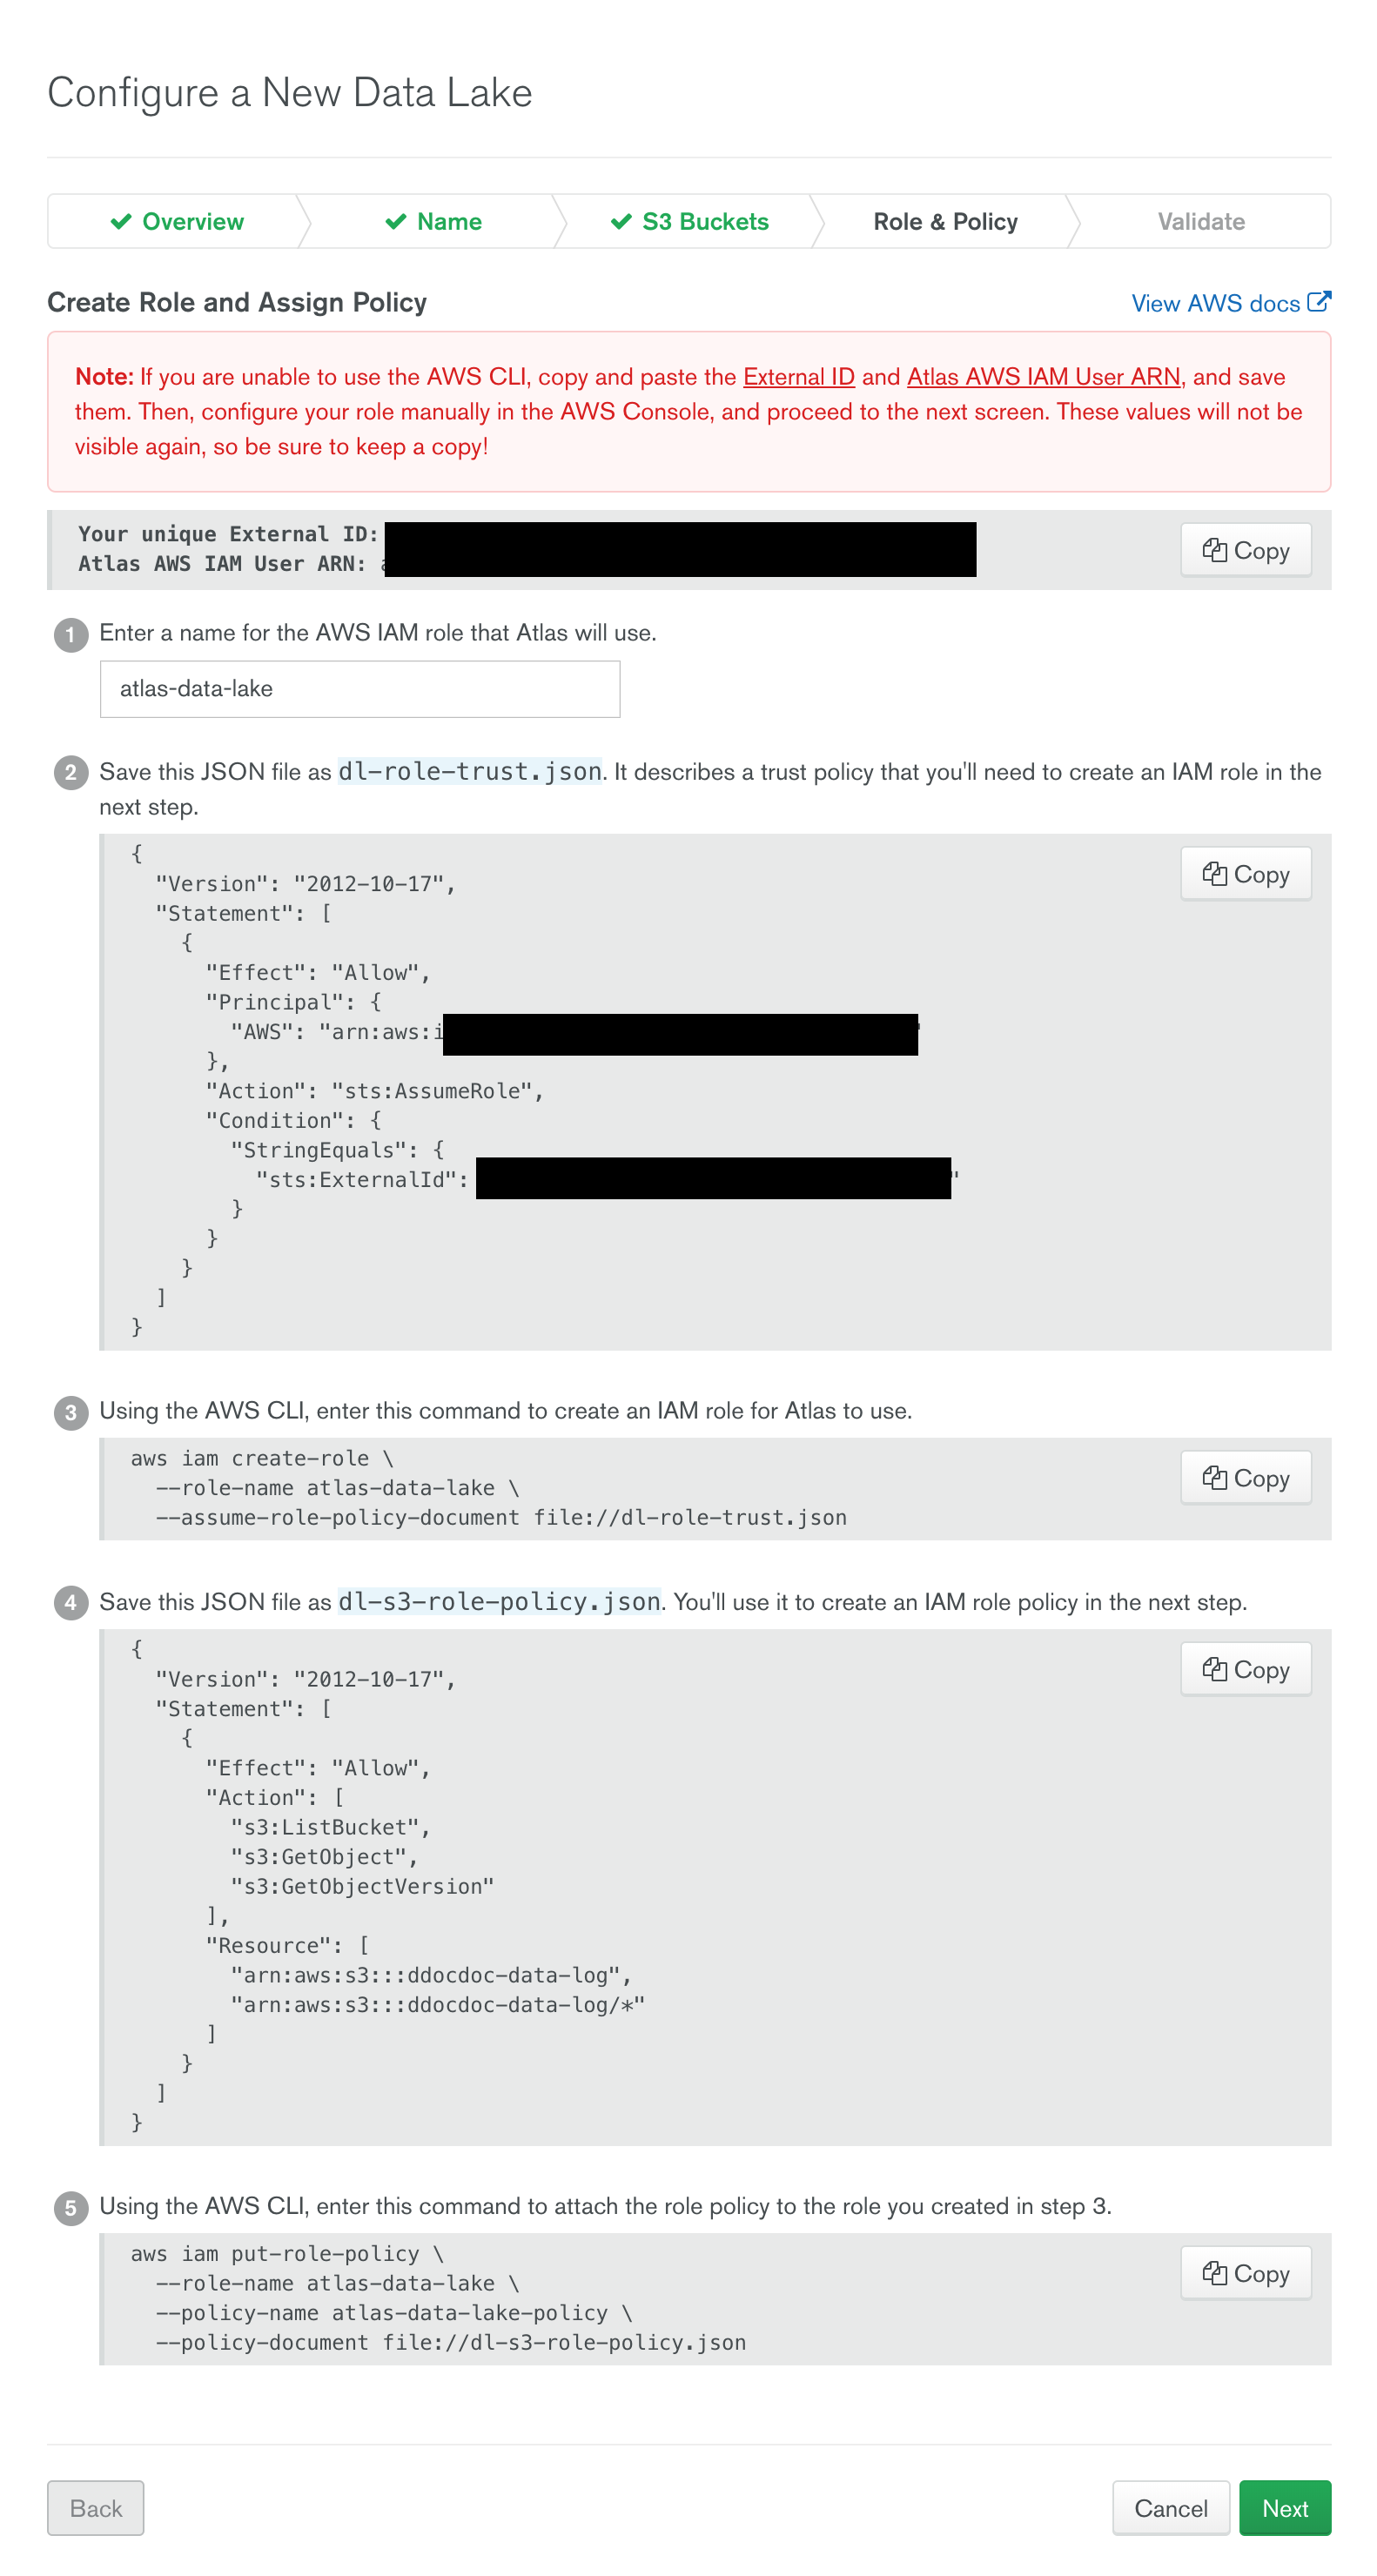This screenshot has width=1377, height=2576.
Task: Copy the aws iam create-role command
Action: pyautogui.click(x=1244, y=1478)
